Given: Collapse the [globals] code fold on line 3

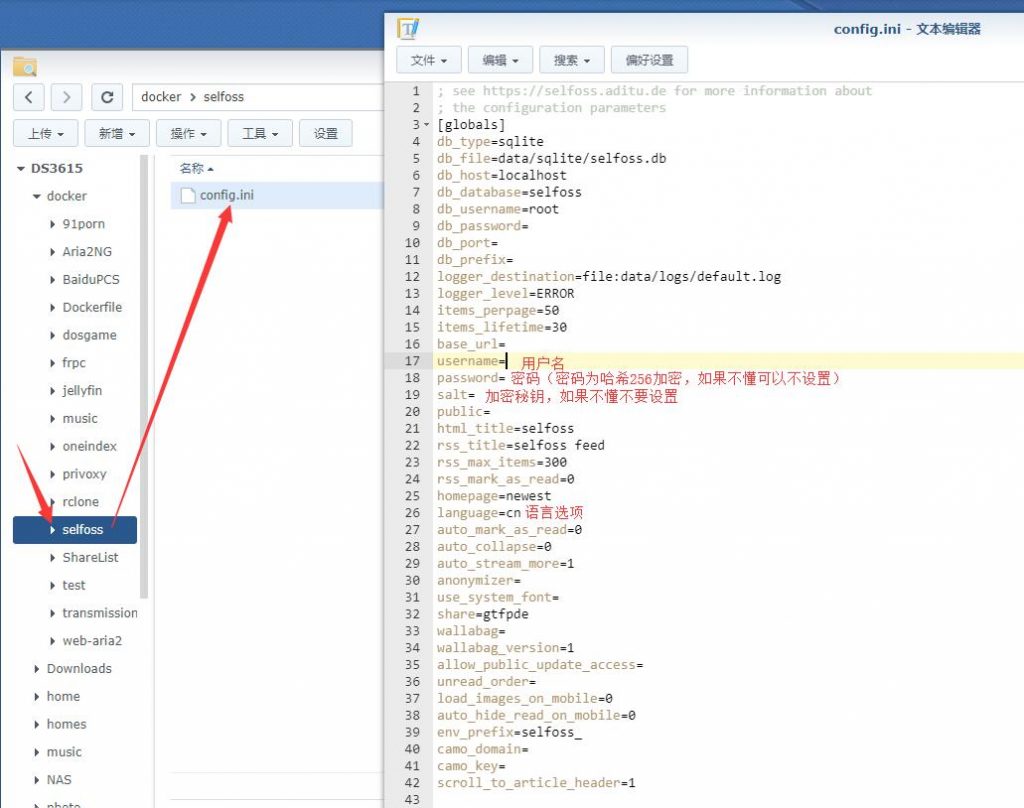Looking at the screenshot, I should pyautogui.click(x=426, y=124).
